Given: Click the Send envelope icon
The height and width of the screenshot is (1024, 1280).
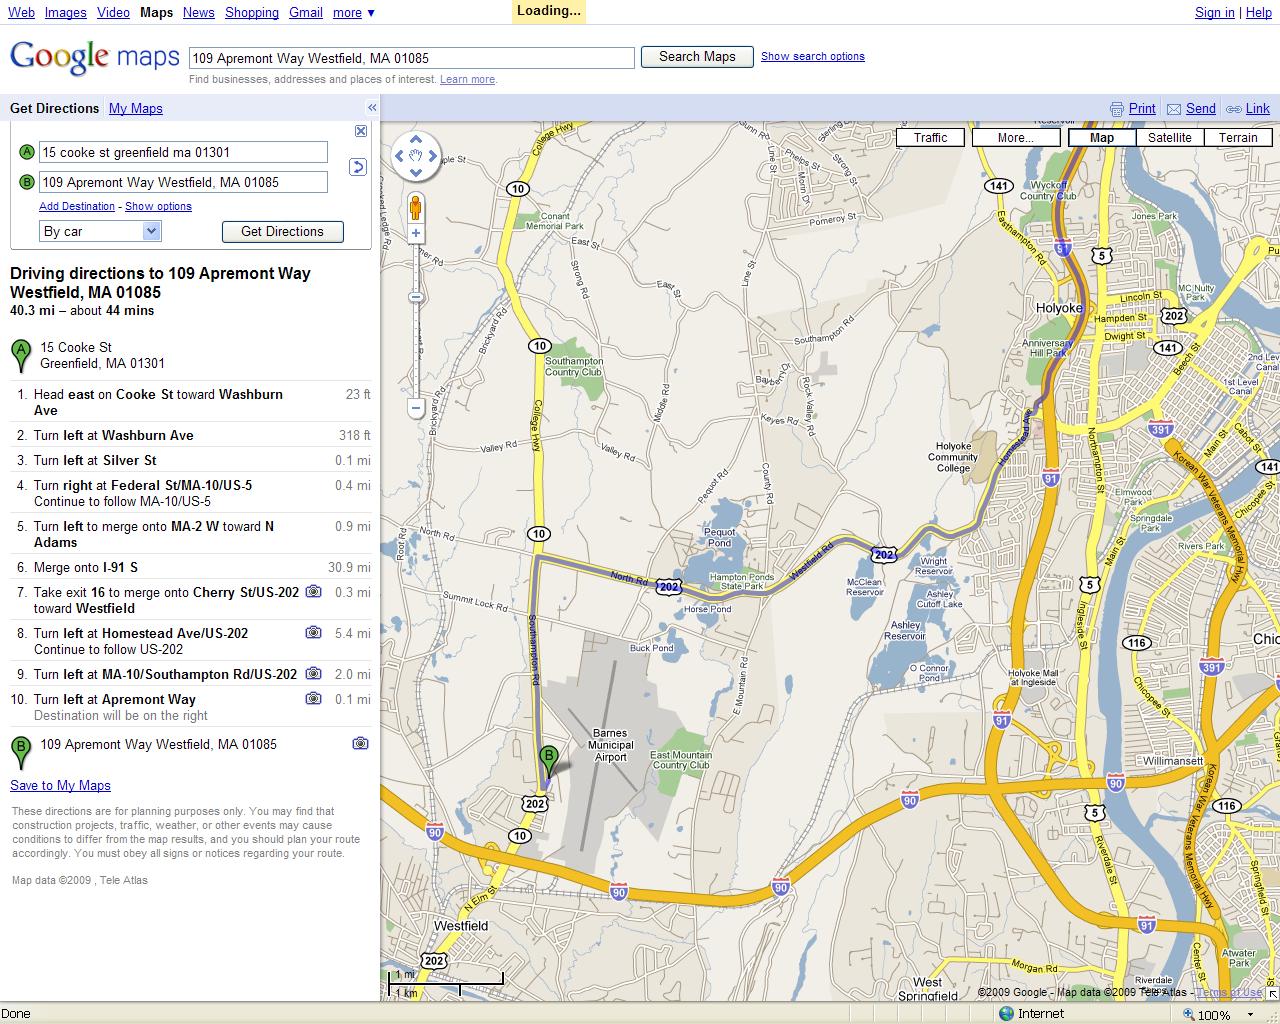Looking at the screenshot, I should pyautogui.click(x=1174, y=109).
